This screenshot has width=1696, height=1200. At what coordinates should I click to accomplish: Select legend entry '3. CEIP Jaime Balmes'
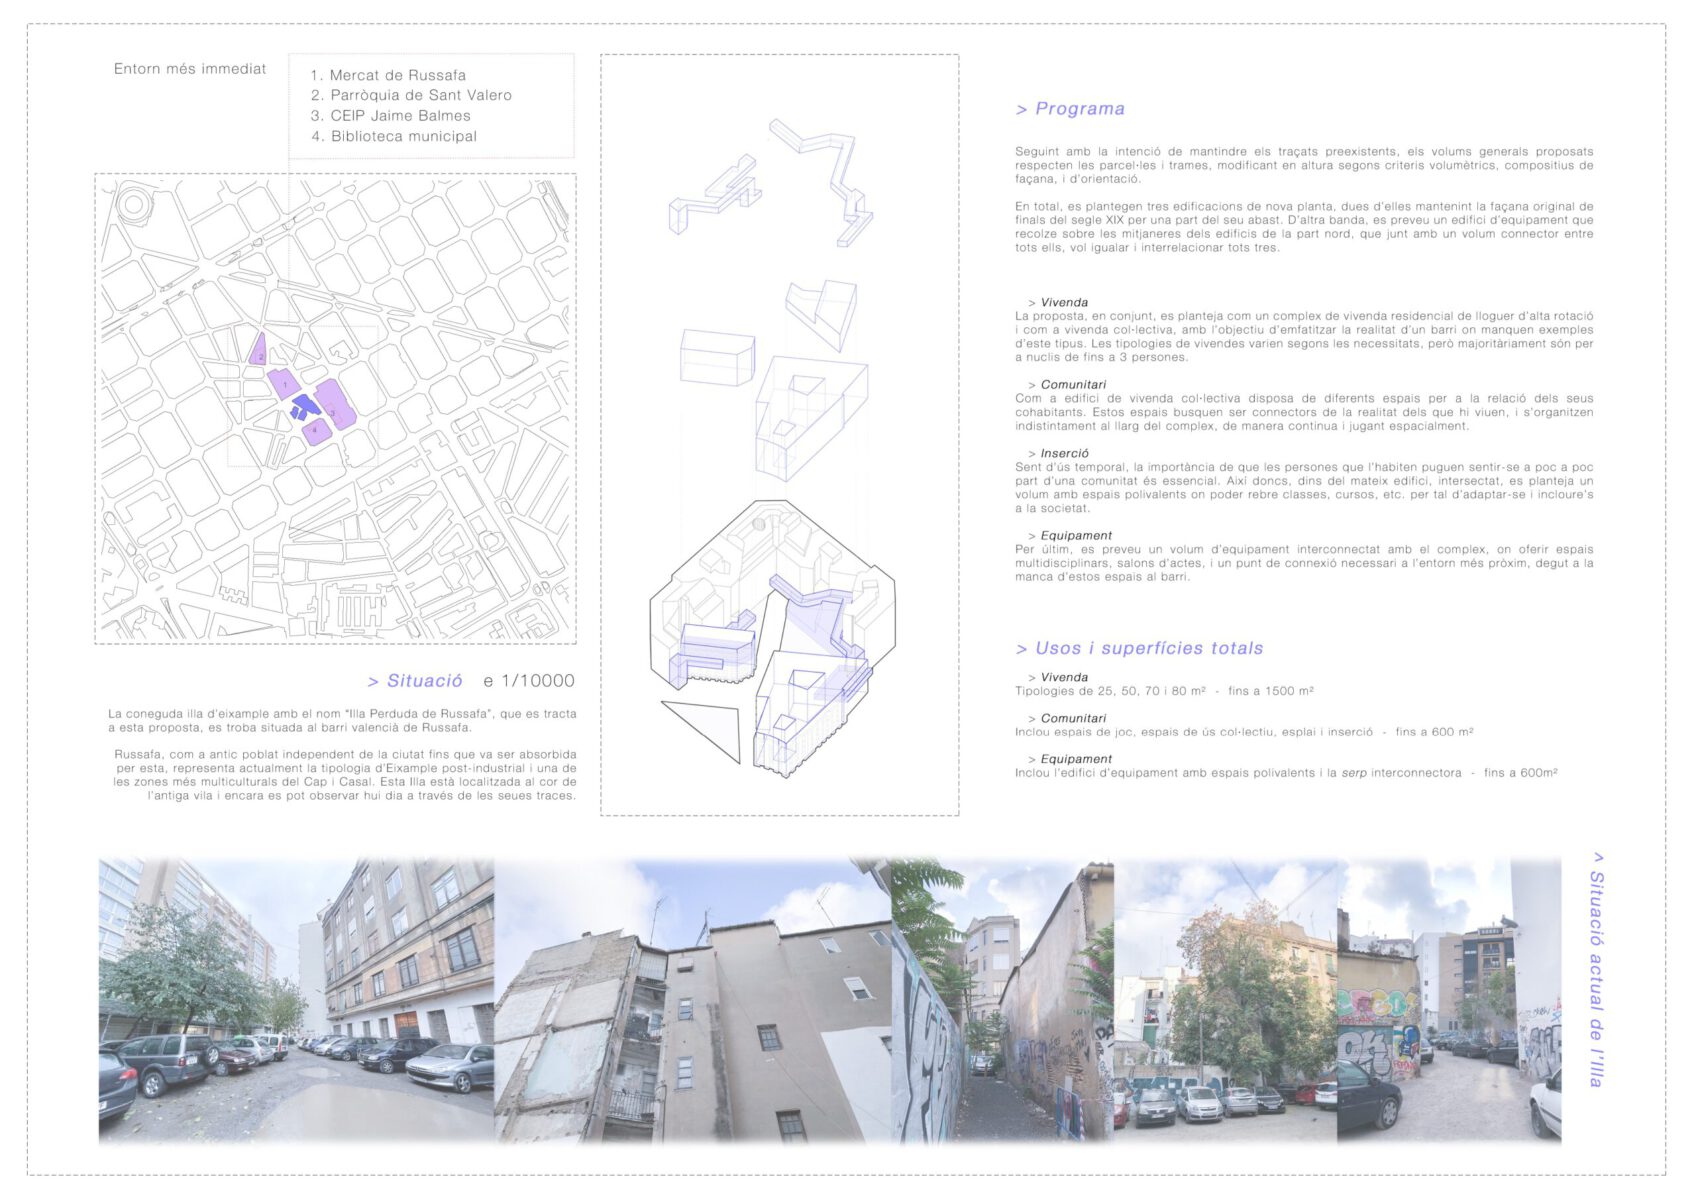pyautogui.click(x=390, y=116)
